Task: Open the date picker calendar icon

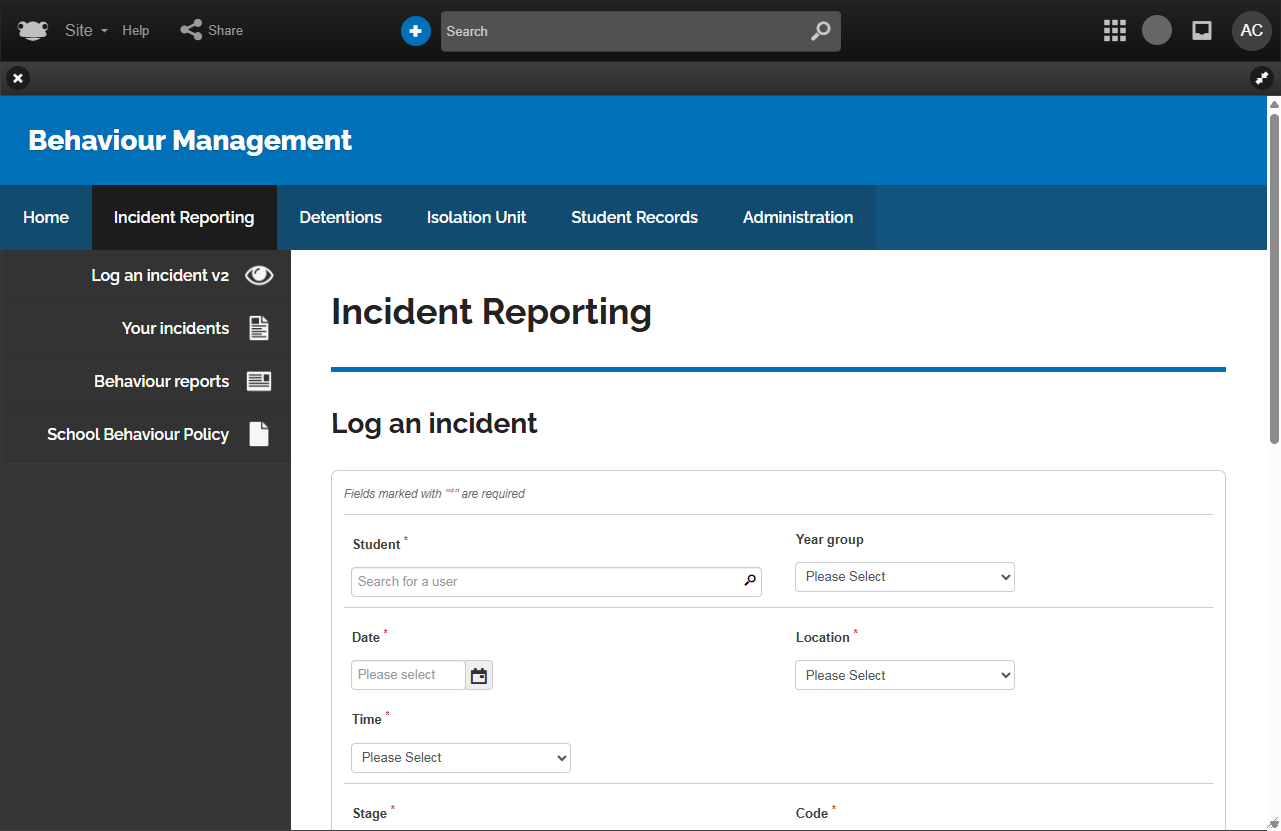Action: [x=479, y=676]
